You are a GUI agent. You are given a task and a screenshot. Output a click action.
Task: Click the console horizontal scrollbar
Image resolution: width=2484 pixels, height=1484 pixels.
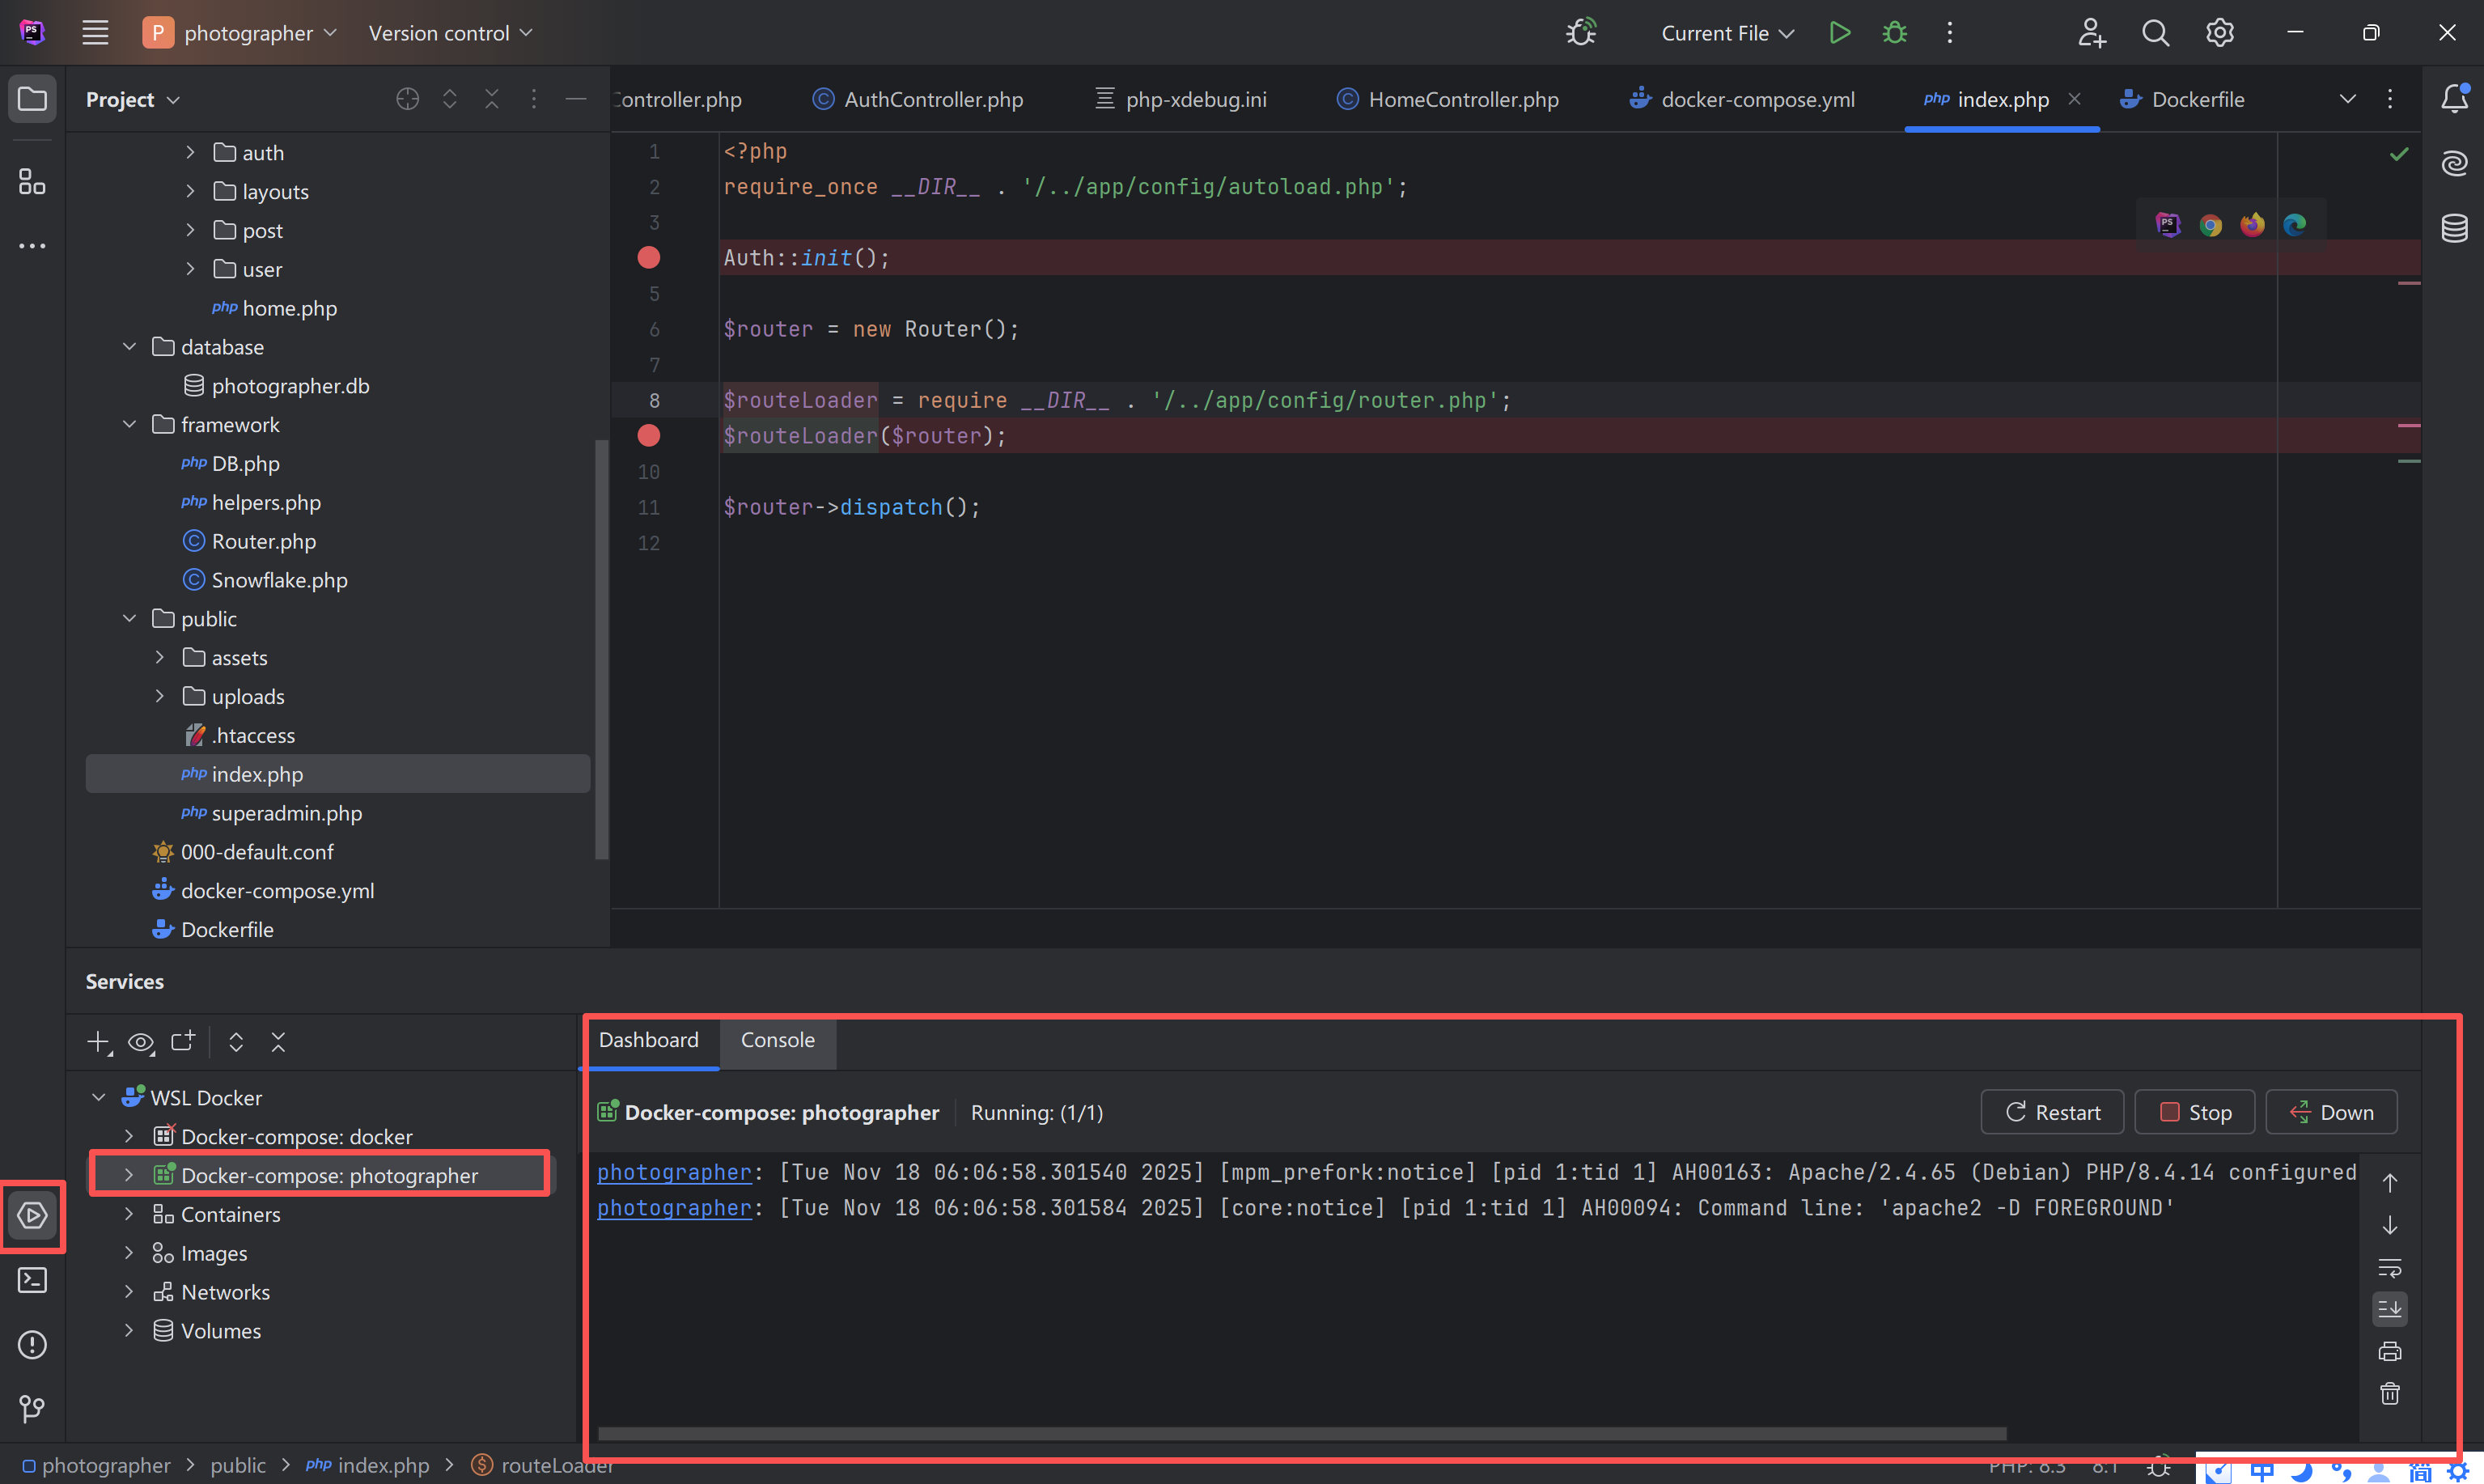click(x=1300, y=1433)
